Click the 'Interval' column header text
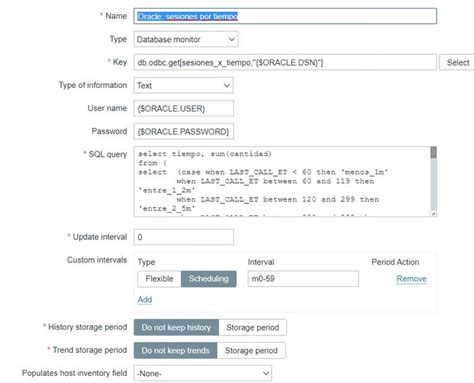This screenshot has height=383, width=474. pos(261,262)
